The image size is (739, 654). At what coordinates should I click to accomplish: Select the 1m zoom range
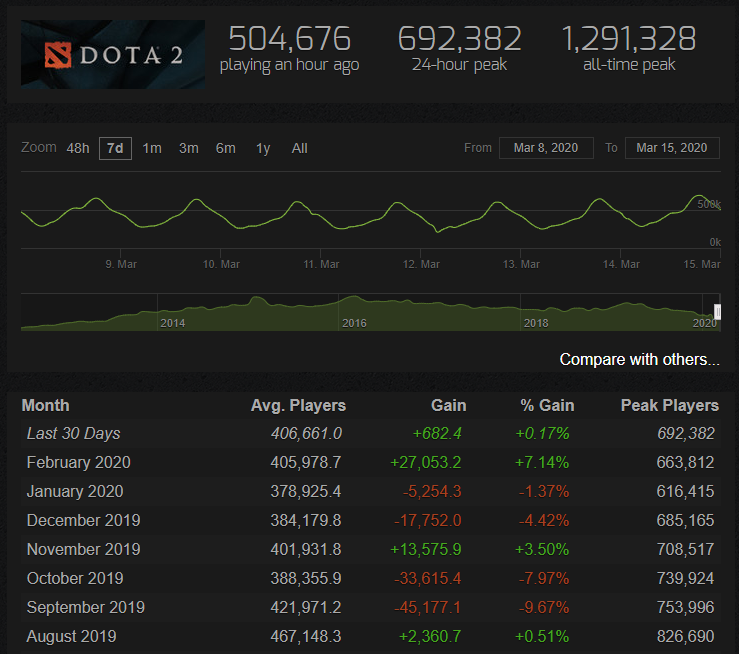pos(152,148)
